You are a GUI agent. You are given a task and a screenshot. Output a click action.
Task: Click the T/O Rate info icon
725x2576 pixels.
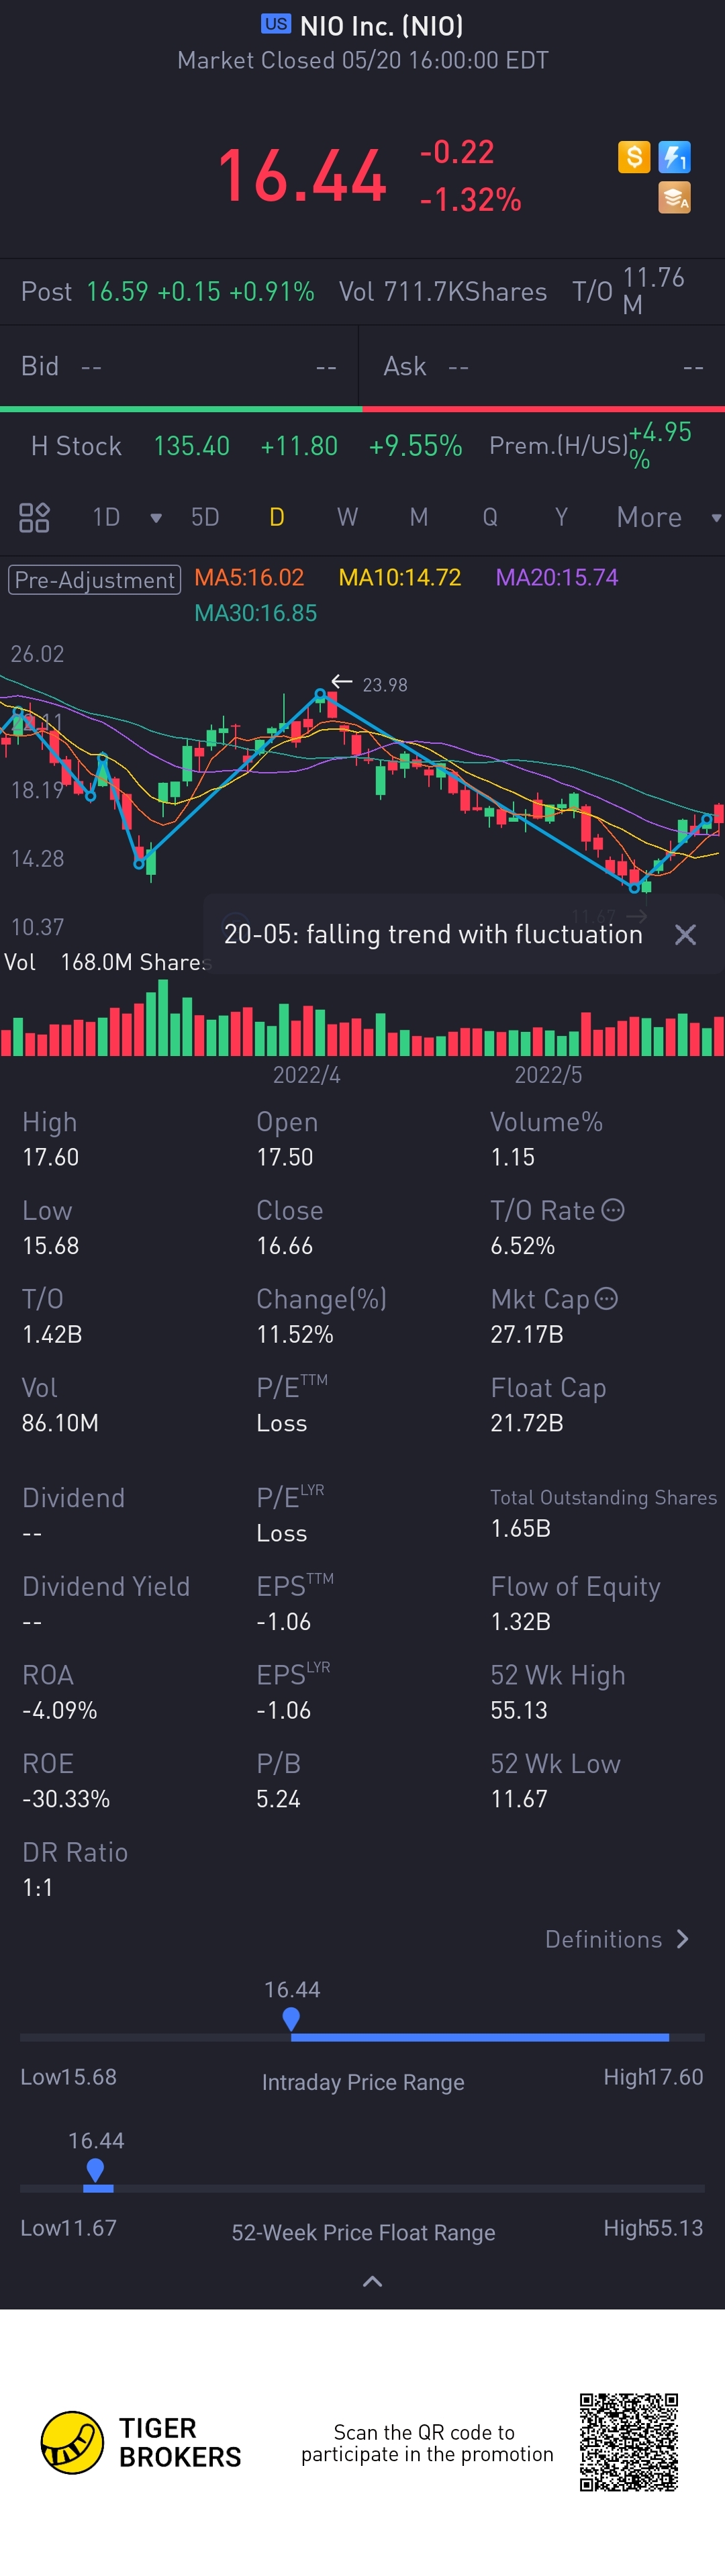click(x=613, y=1210)
